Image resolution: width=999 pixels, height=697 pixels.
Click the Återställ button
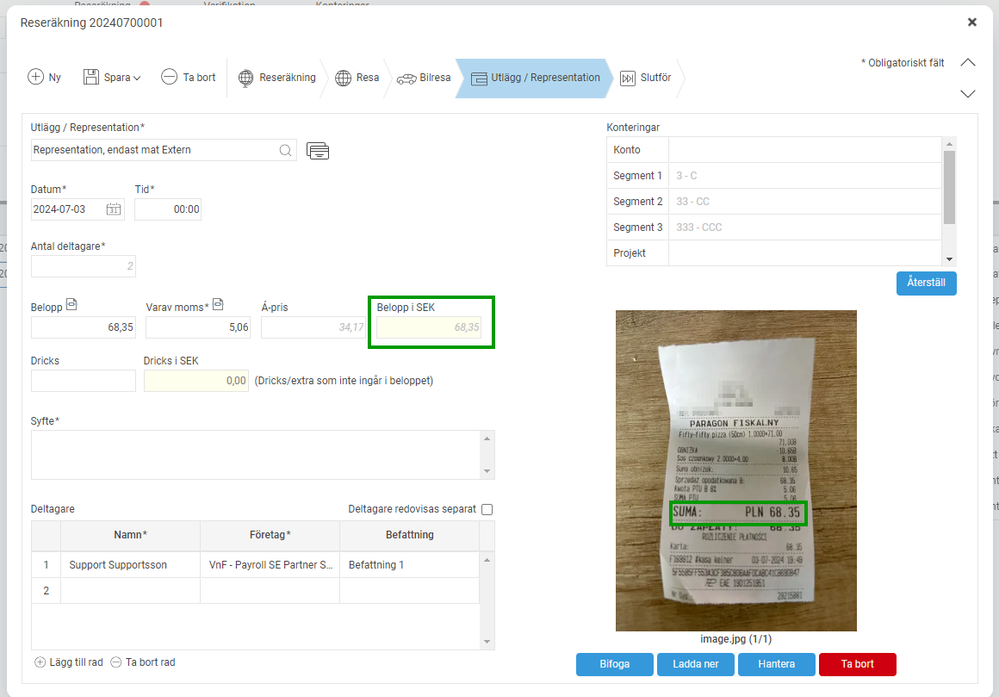coord(926,283)
